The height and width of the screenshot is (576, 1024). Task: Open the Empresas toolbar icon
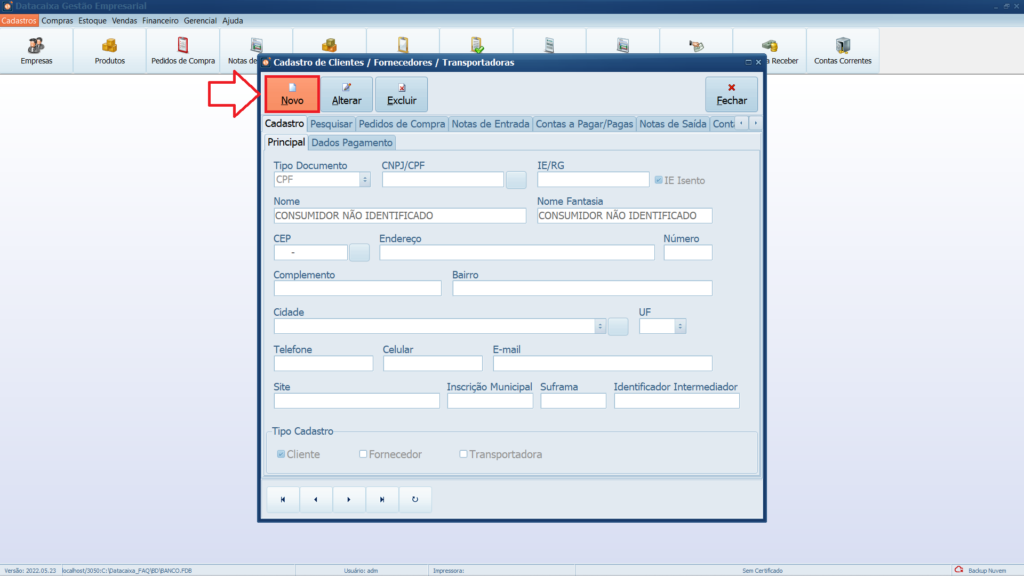coord(37,51)
